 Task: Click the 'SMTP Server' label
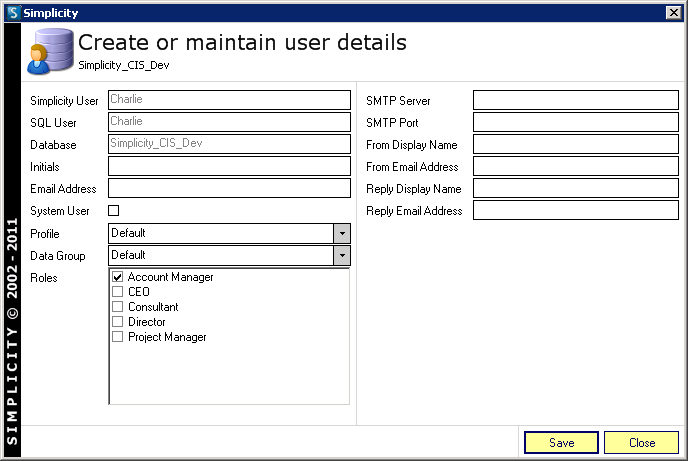point(398,101)
